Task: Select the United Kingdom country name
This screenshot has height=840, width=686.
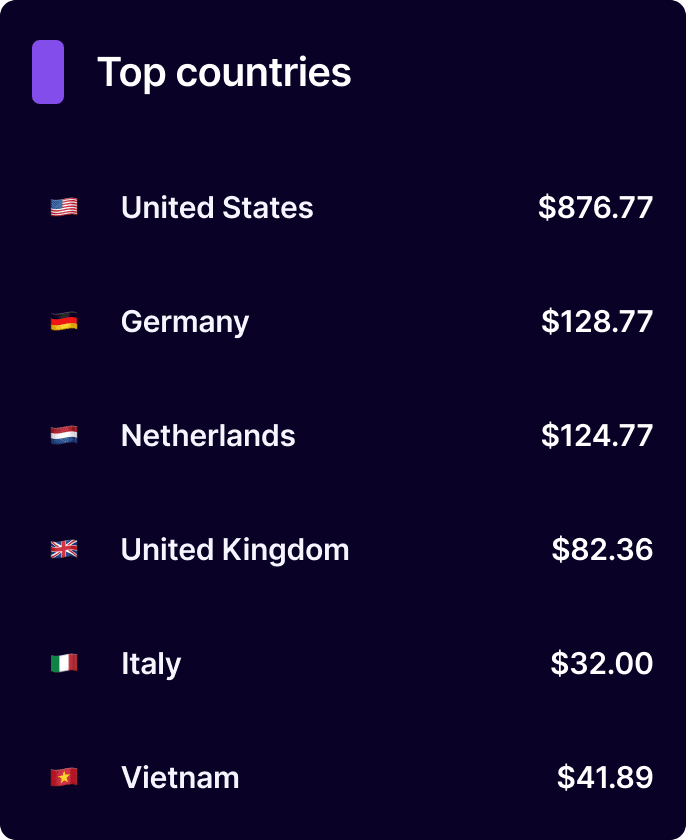Action: tap(235, 549)
